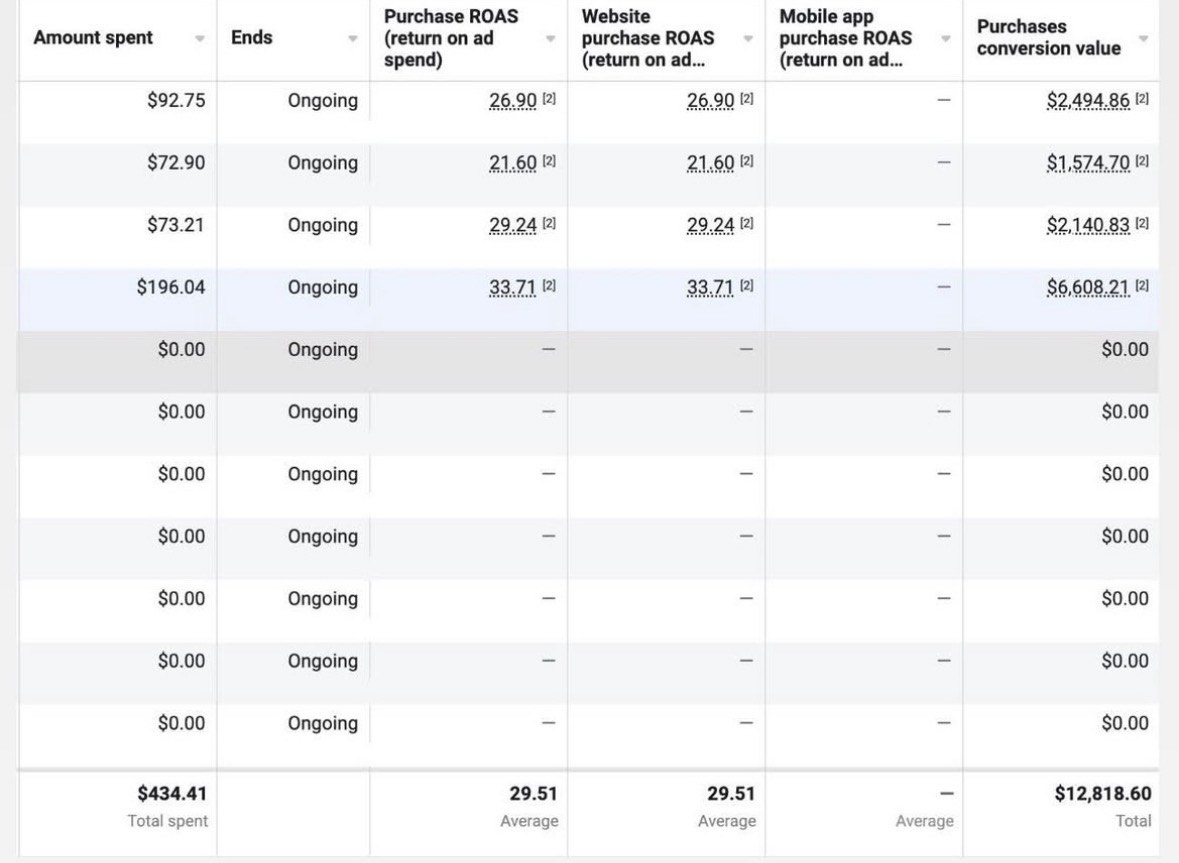The image size is (1179, 863).
Task: Click footnote marker beside 21.60 in Website purchase ROAS column
Action: [746, 162]
